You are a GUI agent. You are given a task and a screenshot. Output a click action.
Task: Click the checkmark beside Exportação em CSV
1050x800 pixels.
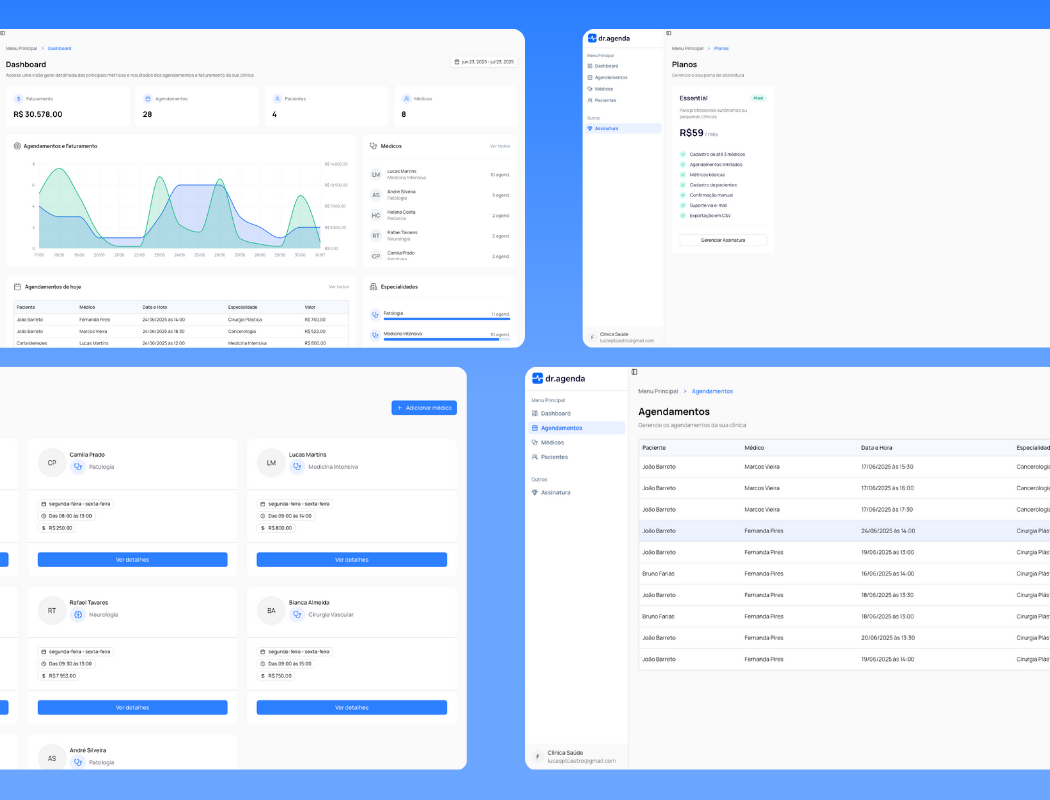[x=683, y=215]
